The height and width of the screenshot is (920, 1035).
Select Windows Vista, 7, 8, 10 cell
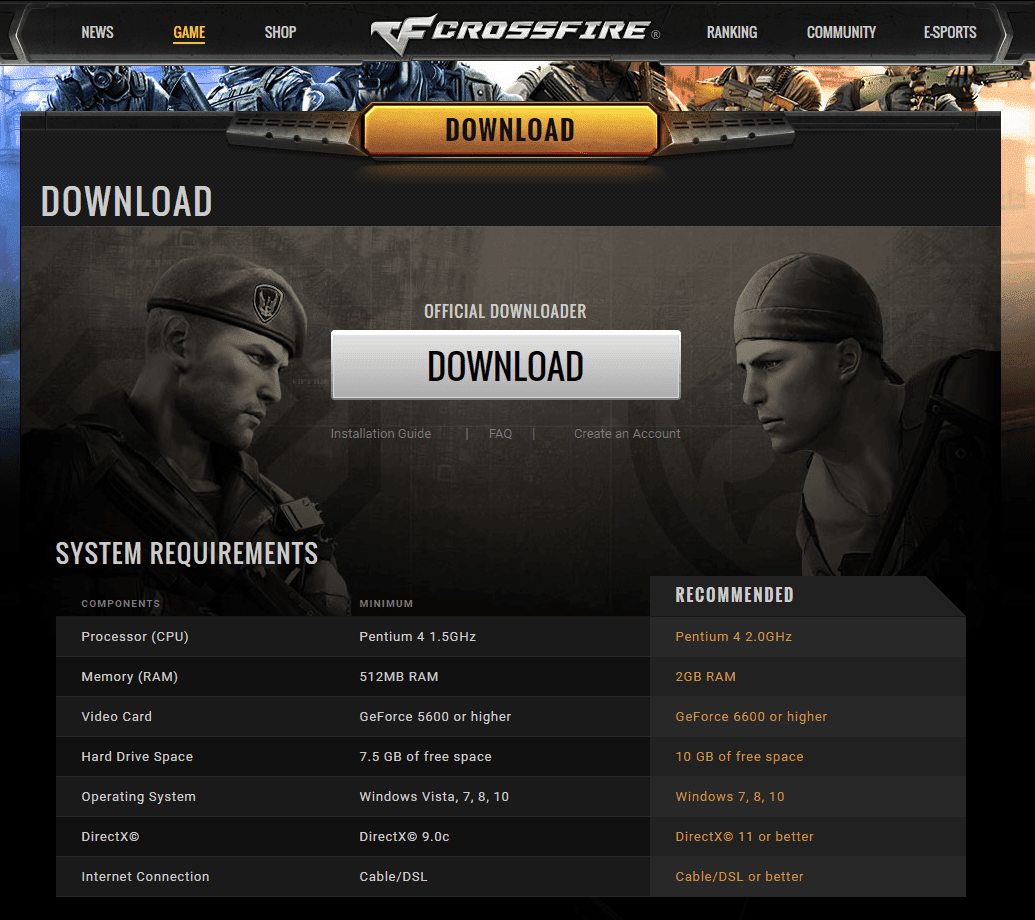click(x=434, y=797)
